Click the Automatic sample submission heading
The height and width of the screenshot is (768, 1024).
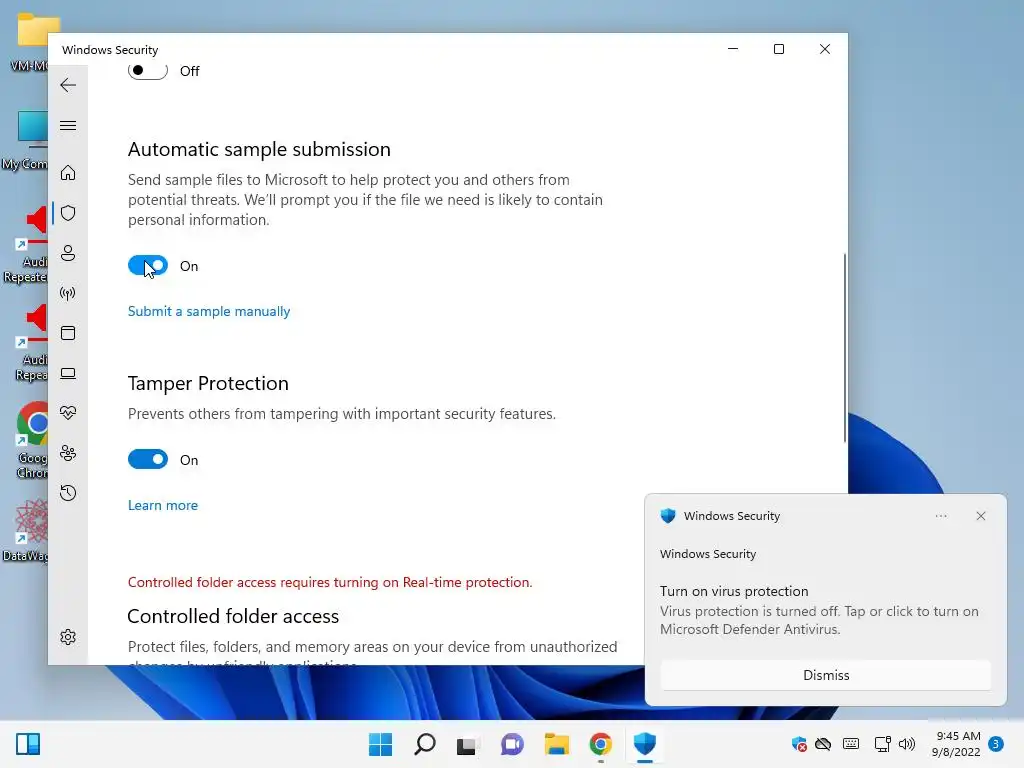(259, 150)
